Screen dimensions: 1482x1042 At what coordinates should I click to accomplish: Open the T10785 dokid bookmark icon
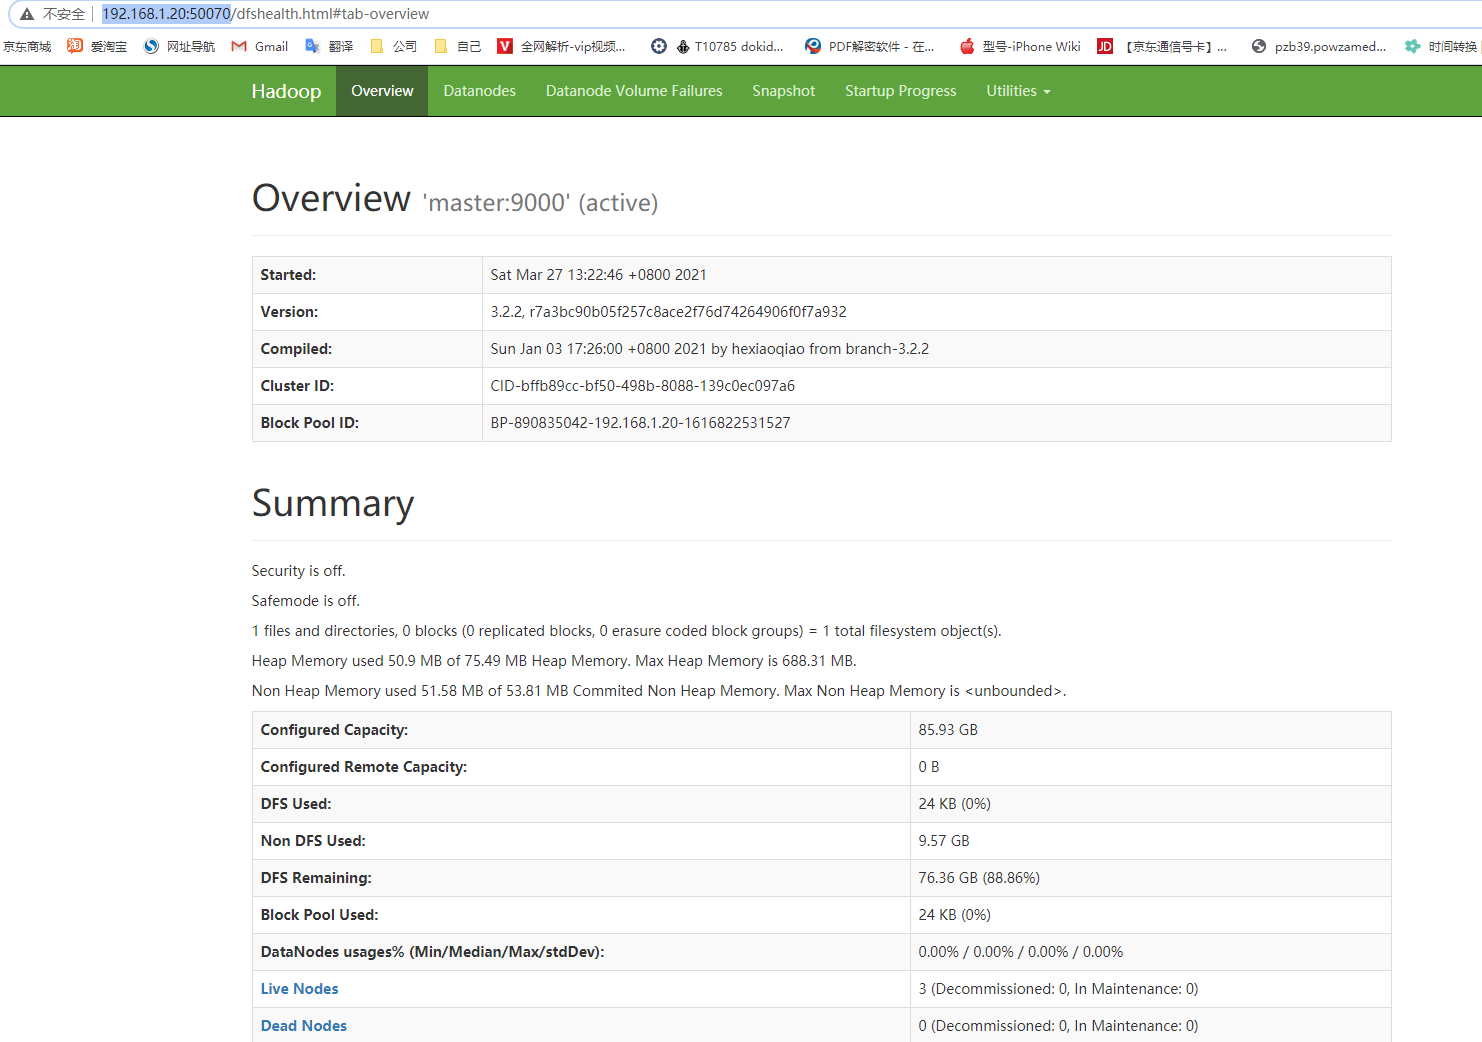[x=683, y=46]
